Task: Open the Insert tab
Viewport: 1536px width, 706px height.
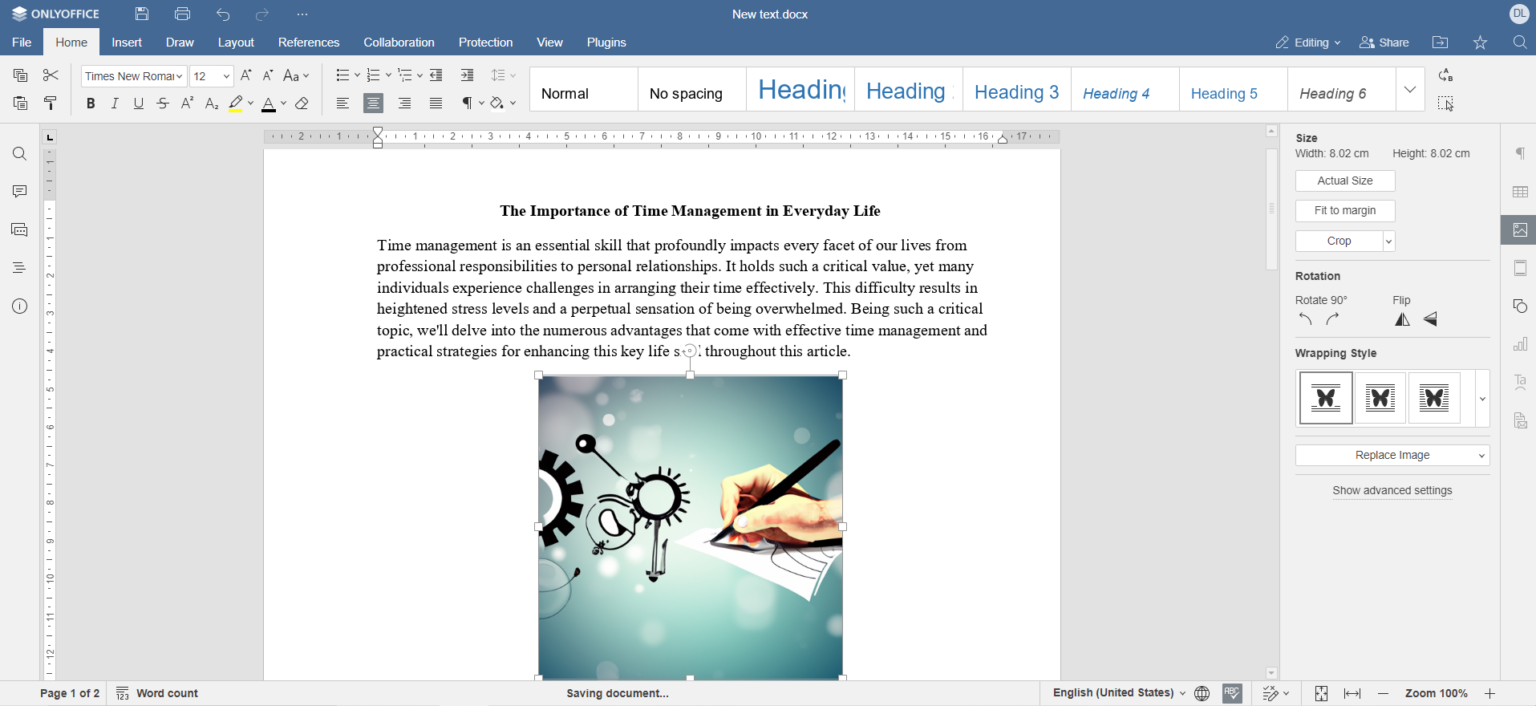Action: pos(127,42)
